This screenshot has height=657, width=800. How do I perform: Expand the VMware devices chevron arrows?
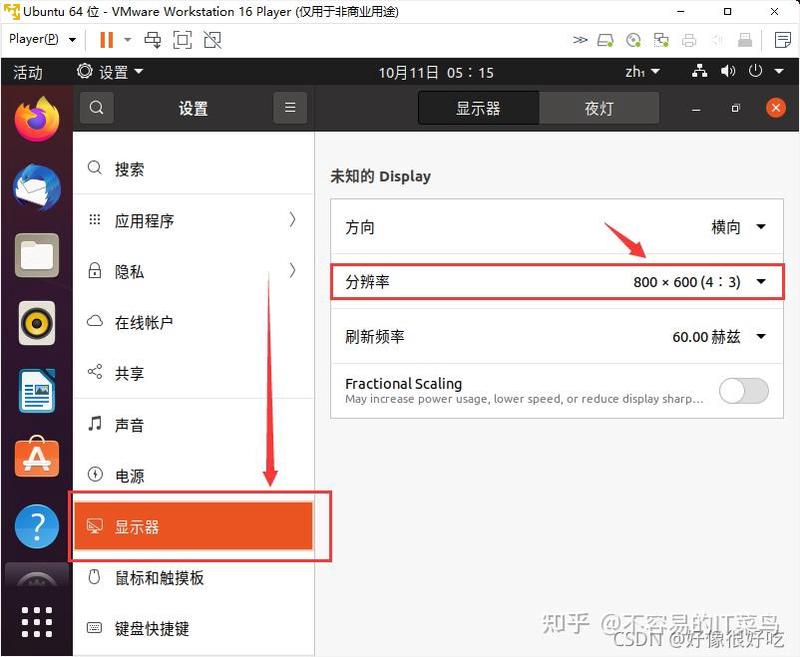(x=580, y=40)
